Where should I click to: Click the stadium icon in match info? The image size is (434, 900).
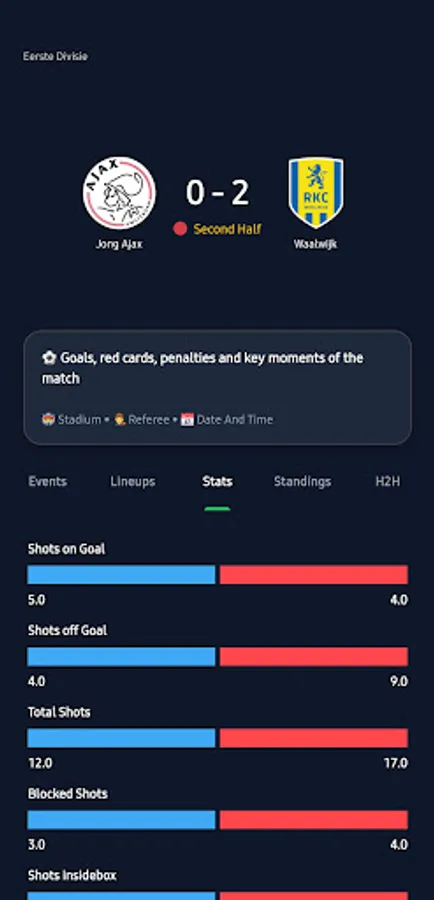coord(48,420)
